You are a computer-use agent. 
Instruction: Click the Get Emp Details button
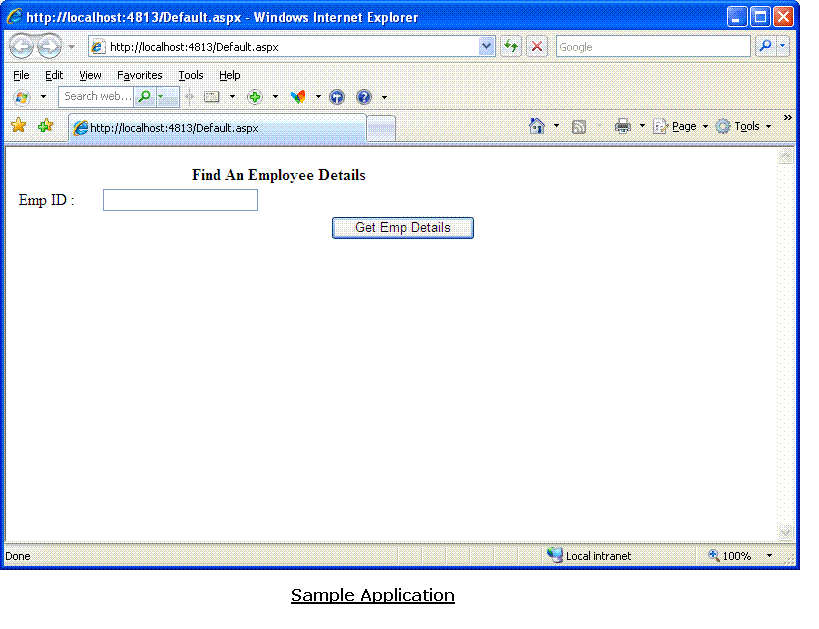tap(403, 228)
